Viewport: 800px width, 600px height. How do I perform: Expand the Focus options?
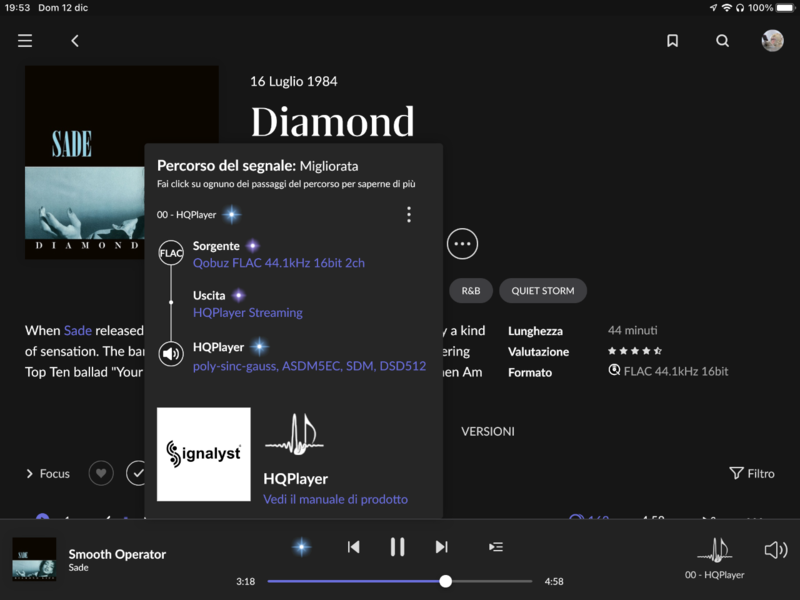(48, 474)
